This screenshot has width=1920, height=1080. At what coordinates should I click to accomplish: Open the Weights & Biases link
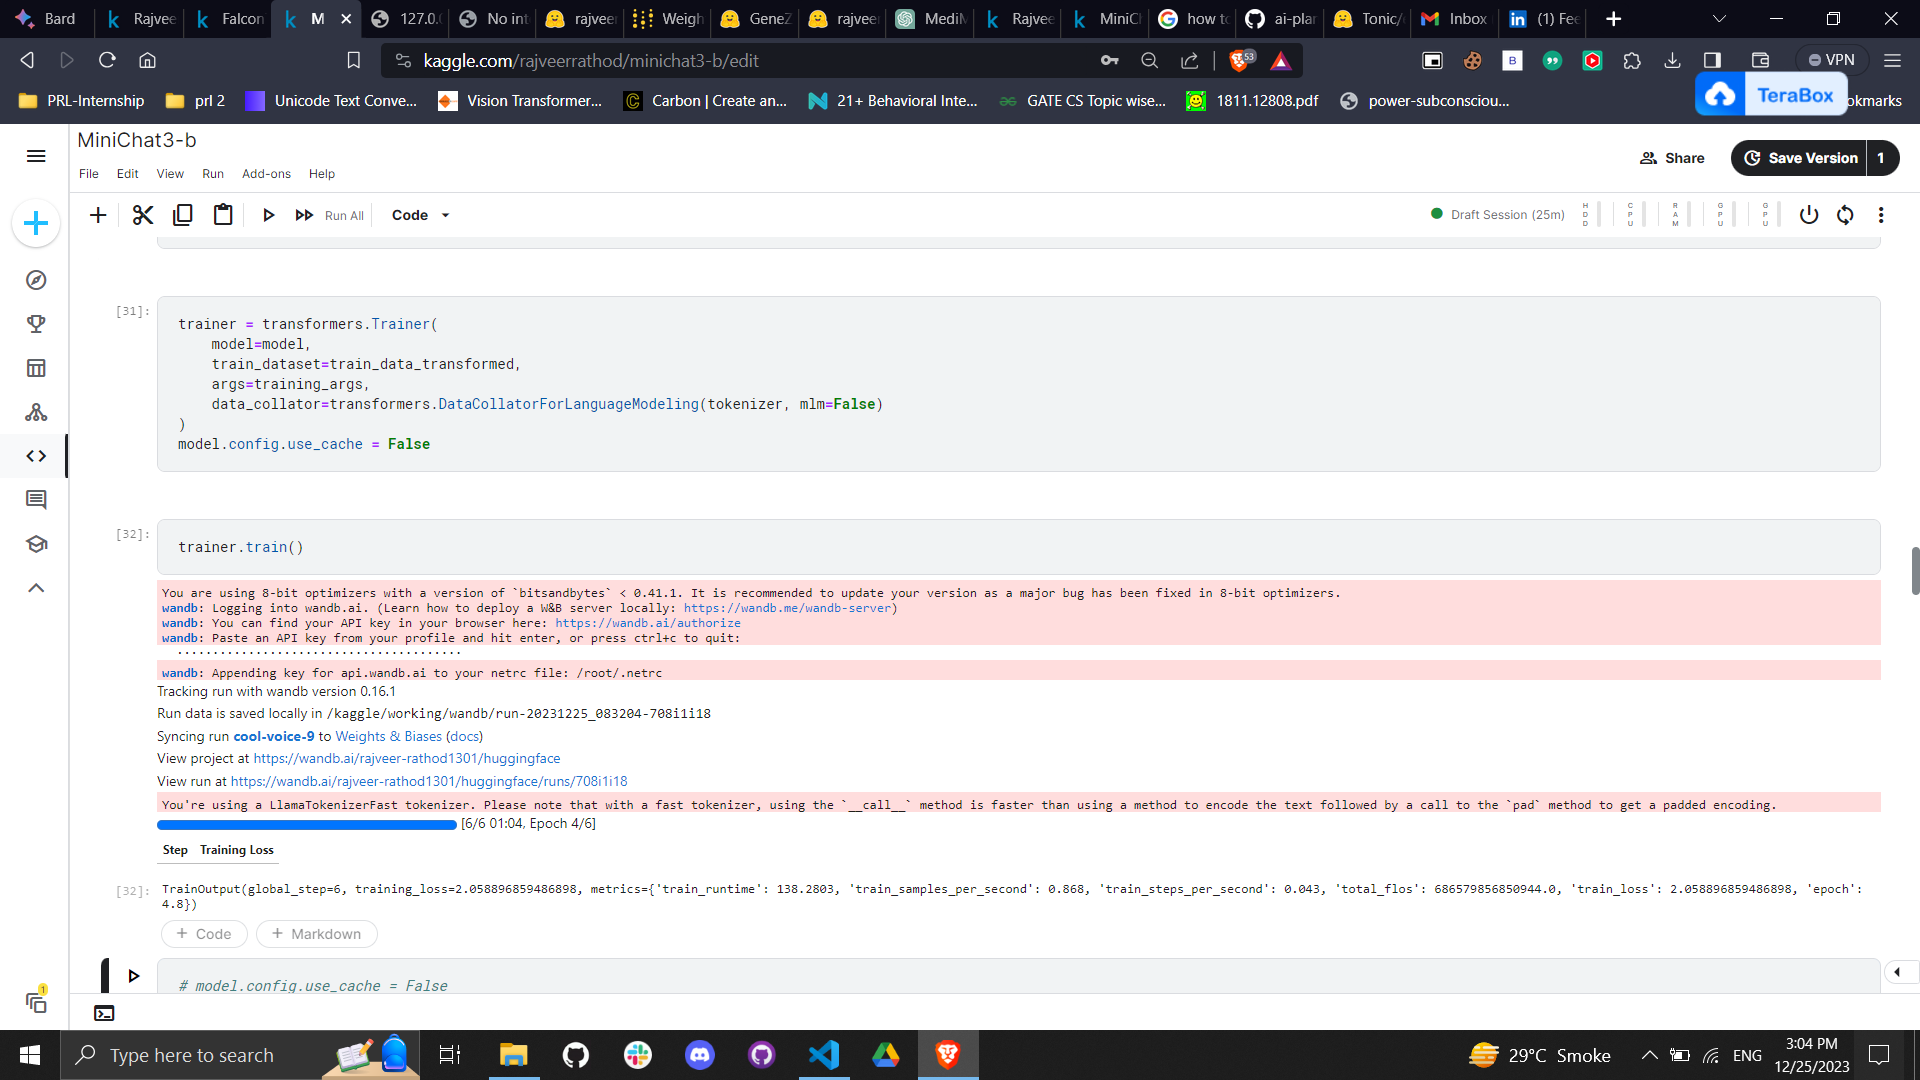388,737
